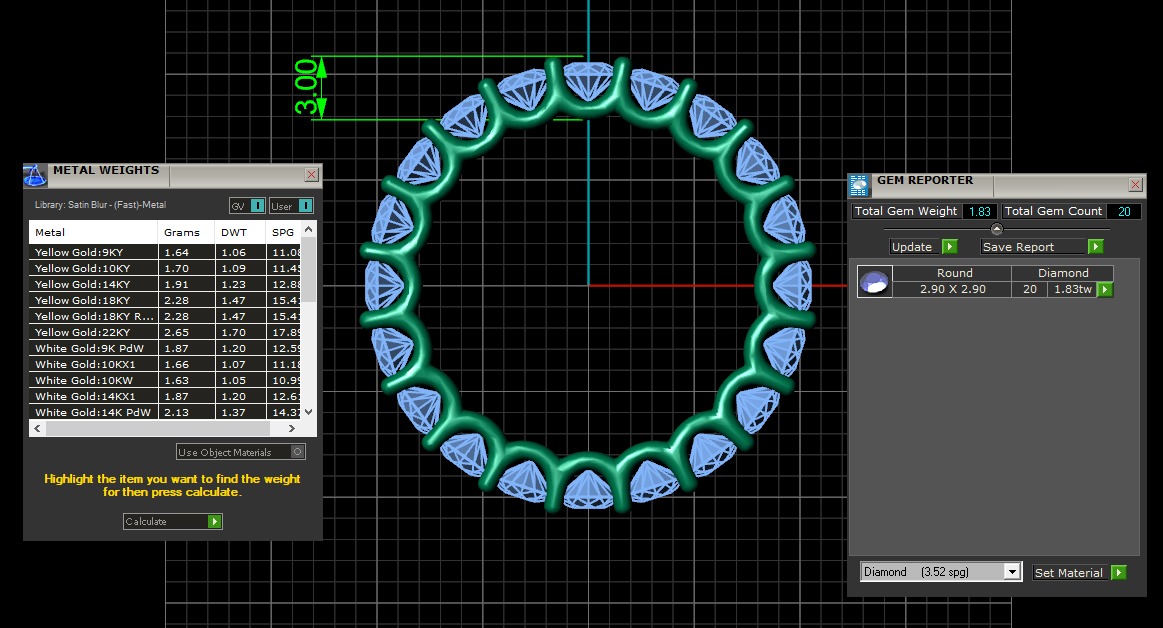Click the Round gem shape cell
This screenshot has width=1163, height=628.
tap(952, 273)
